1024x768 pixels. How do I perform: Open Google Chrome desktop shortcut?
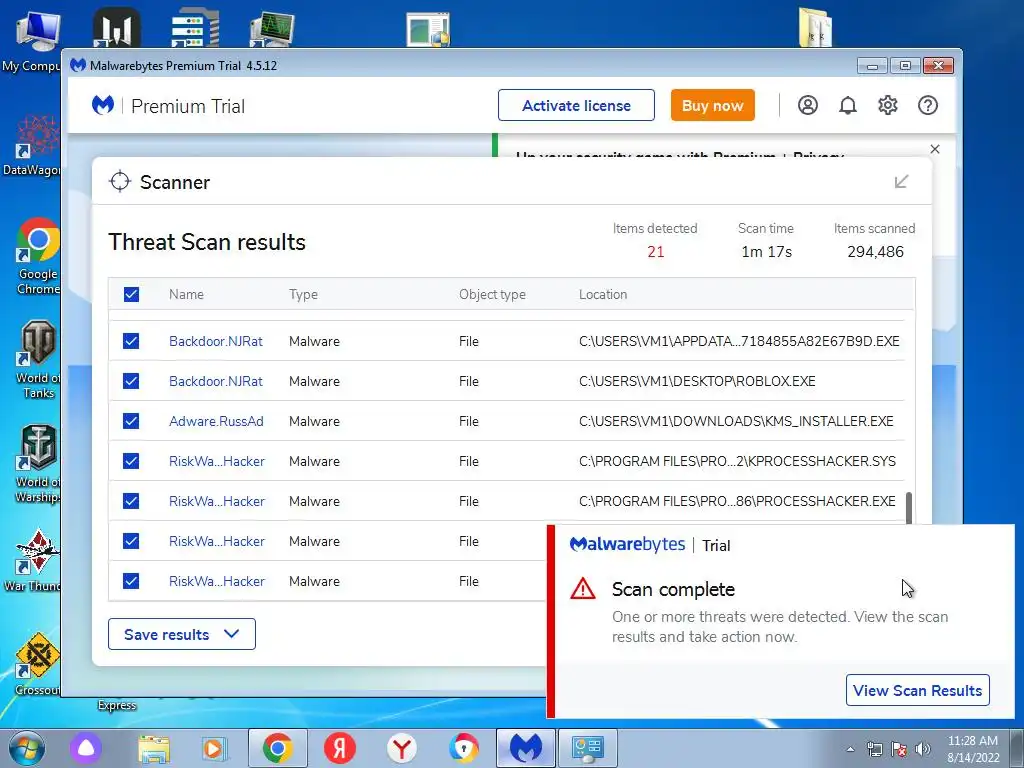38,256
